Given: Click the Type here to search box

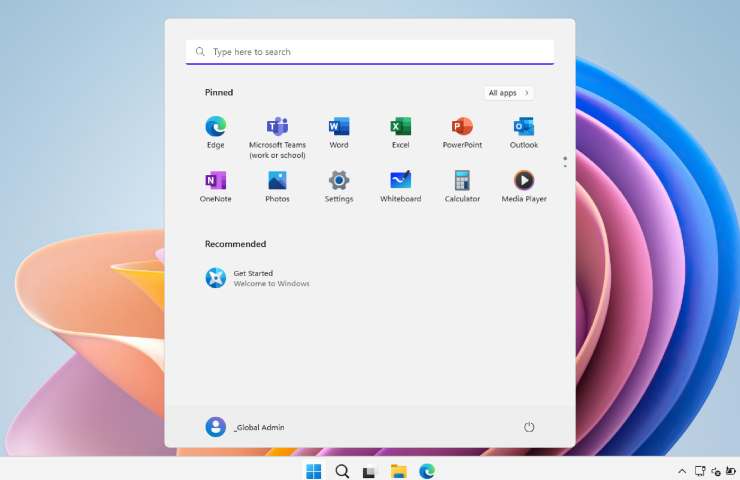Looking at the screenshot, I should [x=370, y=52].
